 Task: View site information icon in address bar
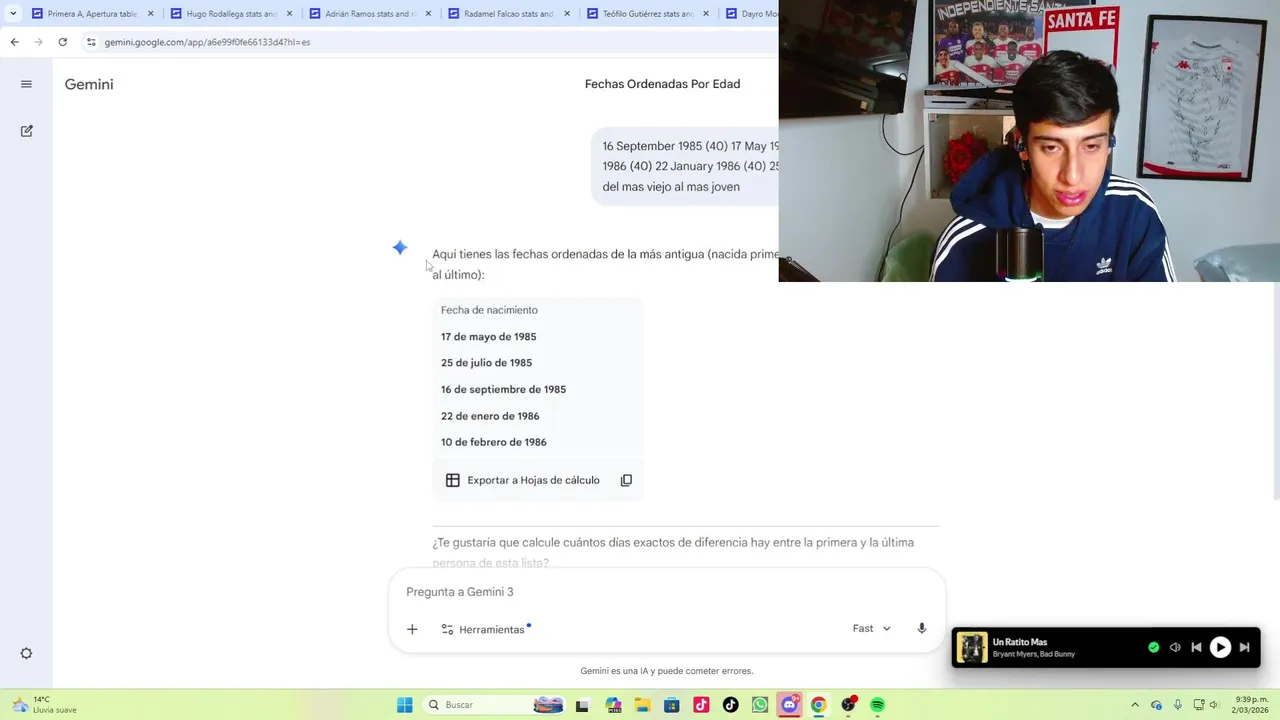pyautogui.click(x=91, y=42)
